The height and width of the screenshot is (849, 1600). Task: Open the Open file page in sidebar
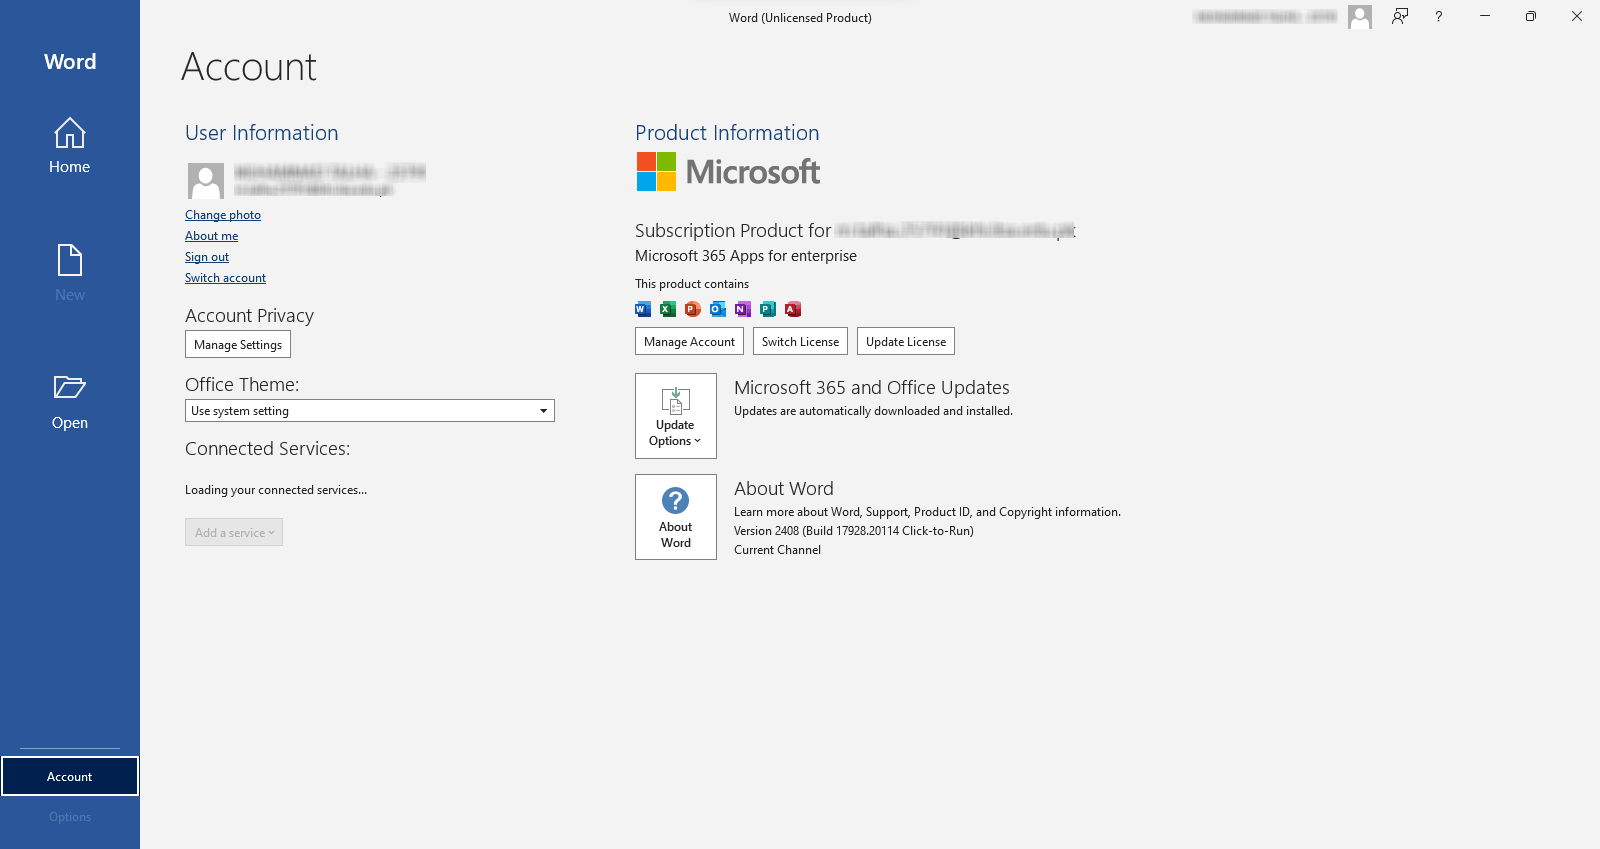point(69,402)
